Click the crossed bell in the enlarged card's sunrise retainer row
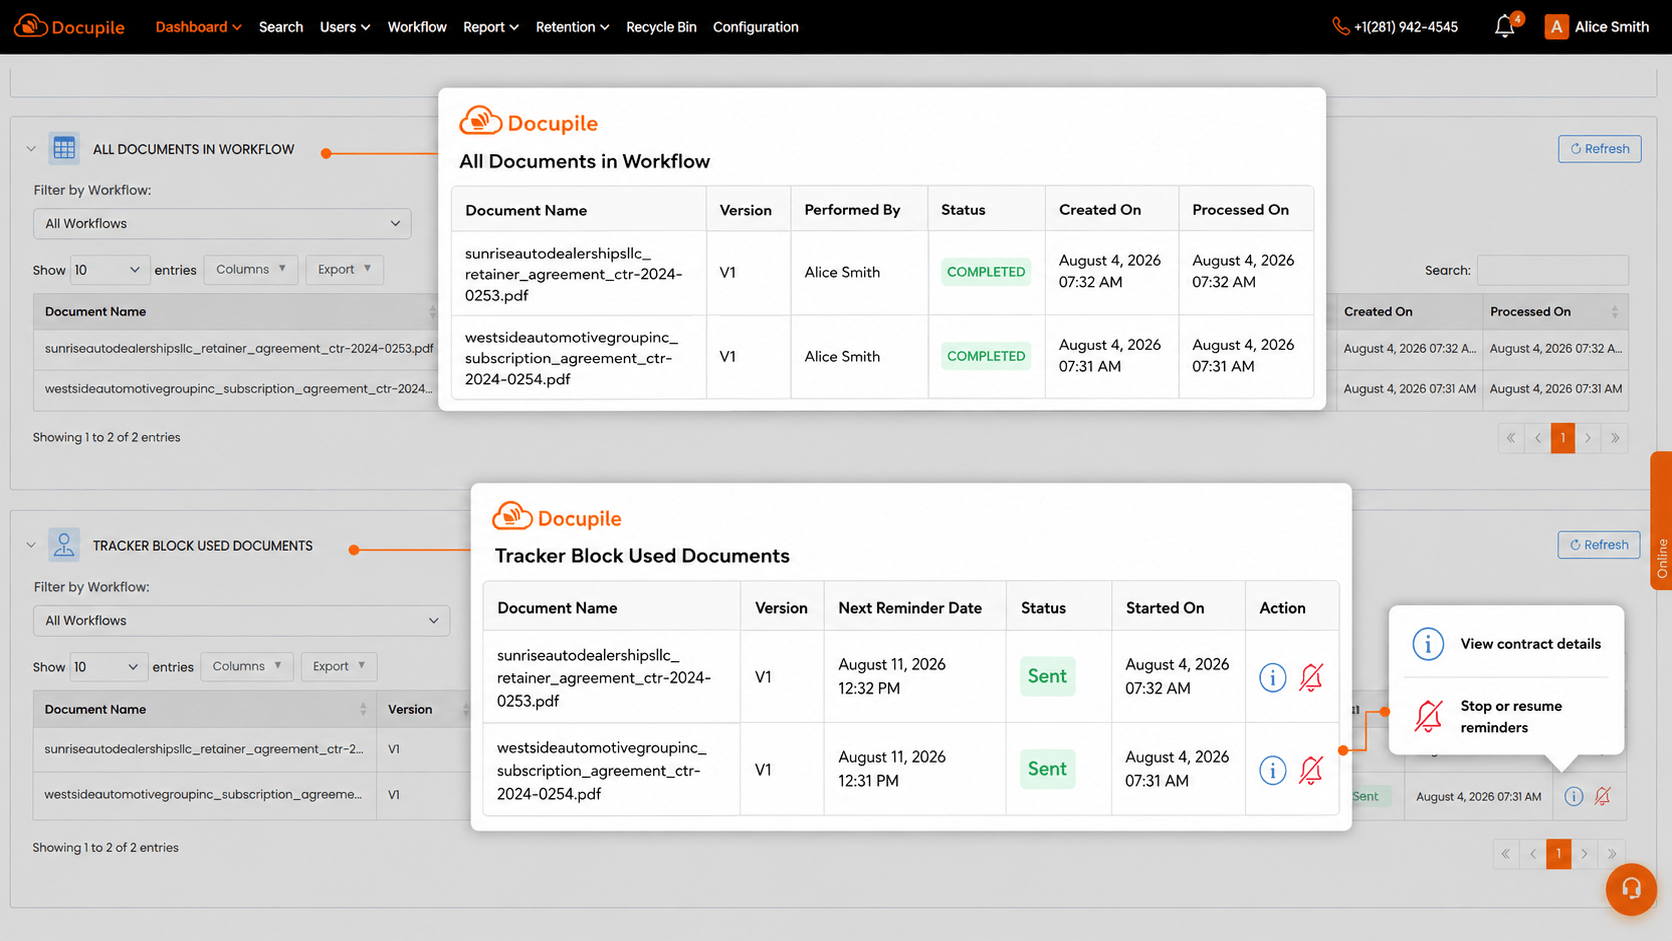Screen dimensions: 1672x941 [x=1311, y=677]
